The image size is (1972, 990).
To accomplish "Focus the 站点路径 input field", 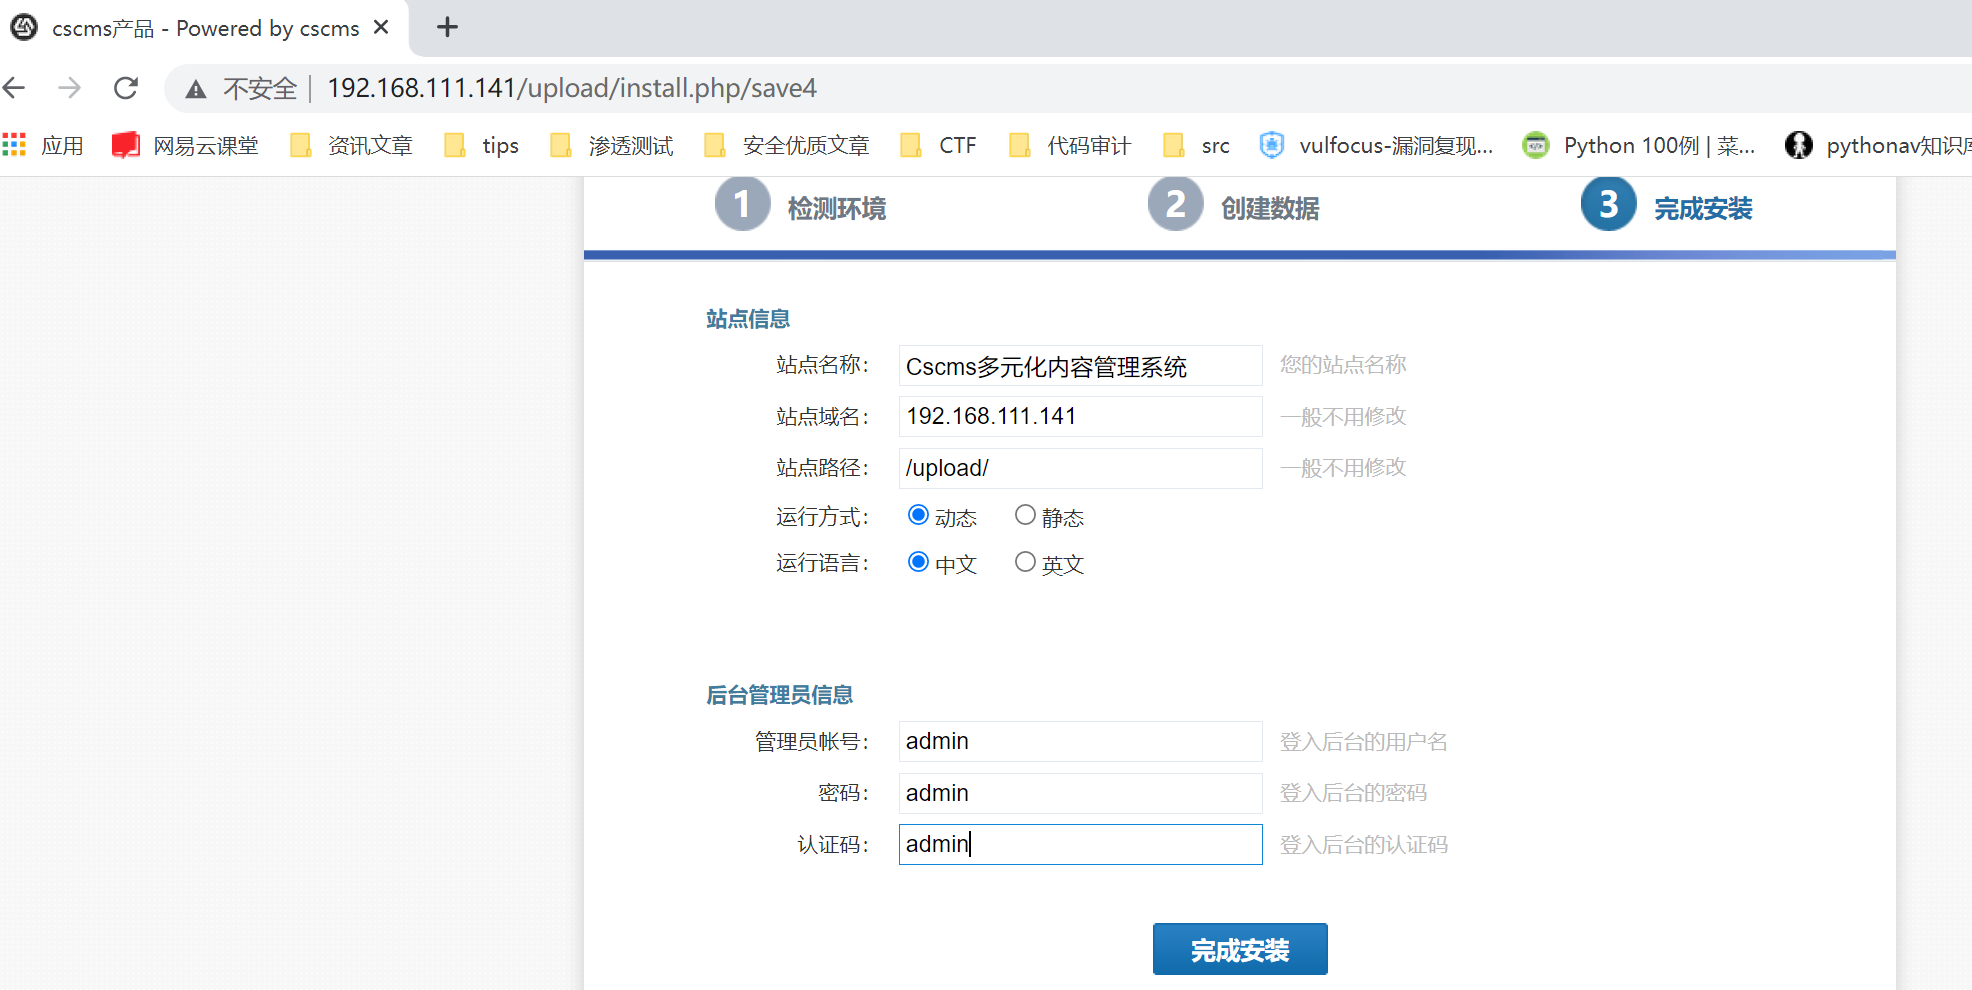I will pos(1080,468).
